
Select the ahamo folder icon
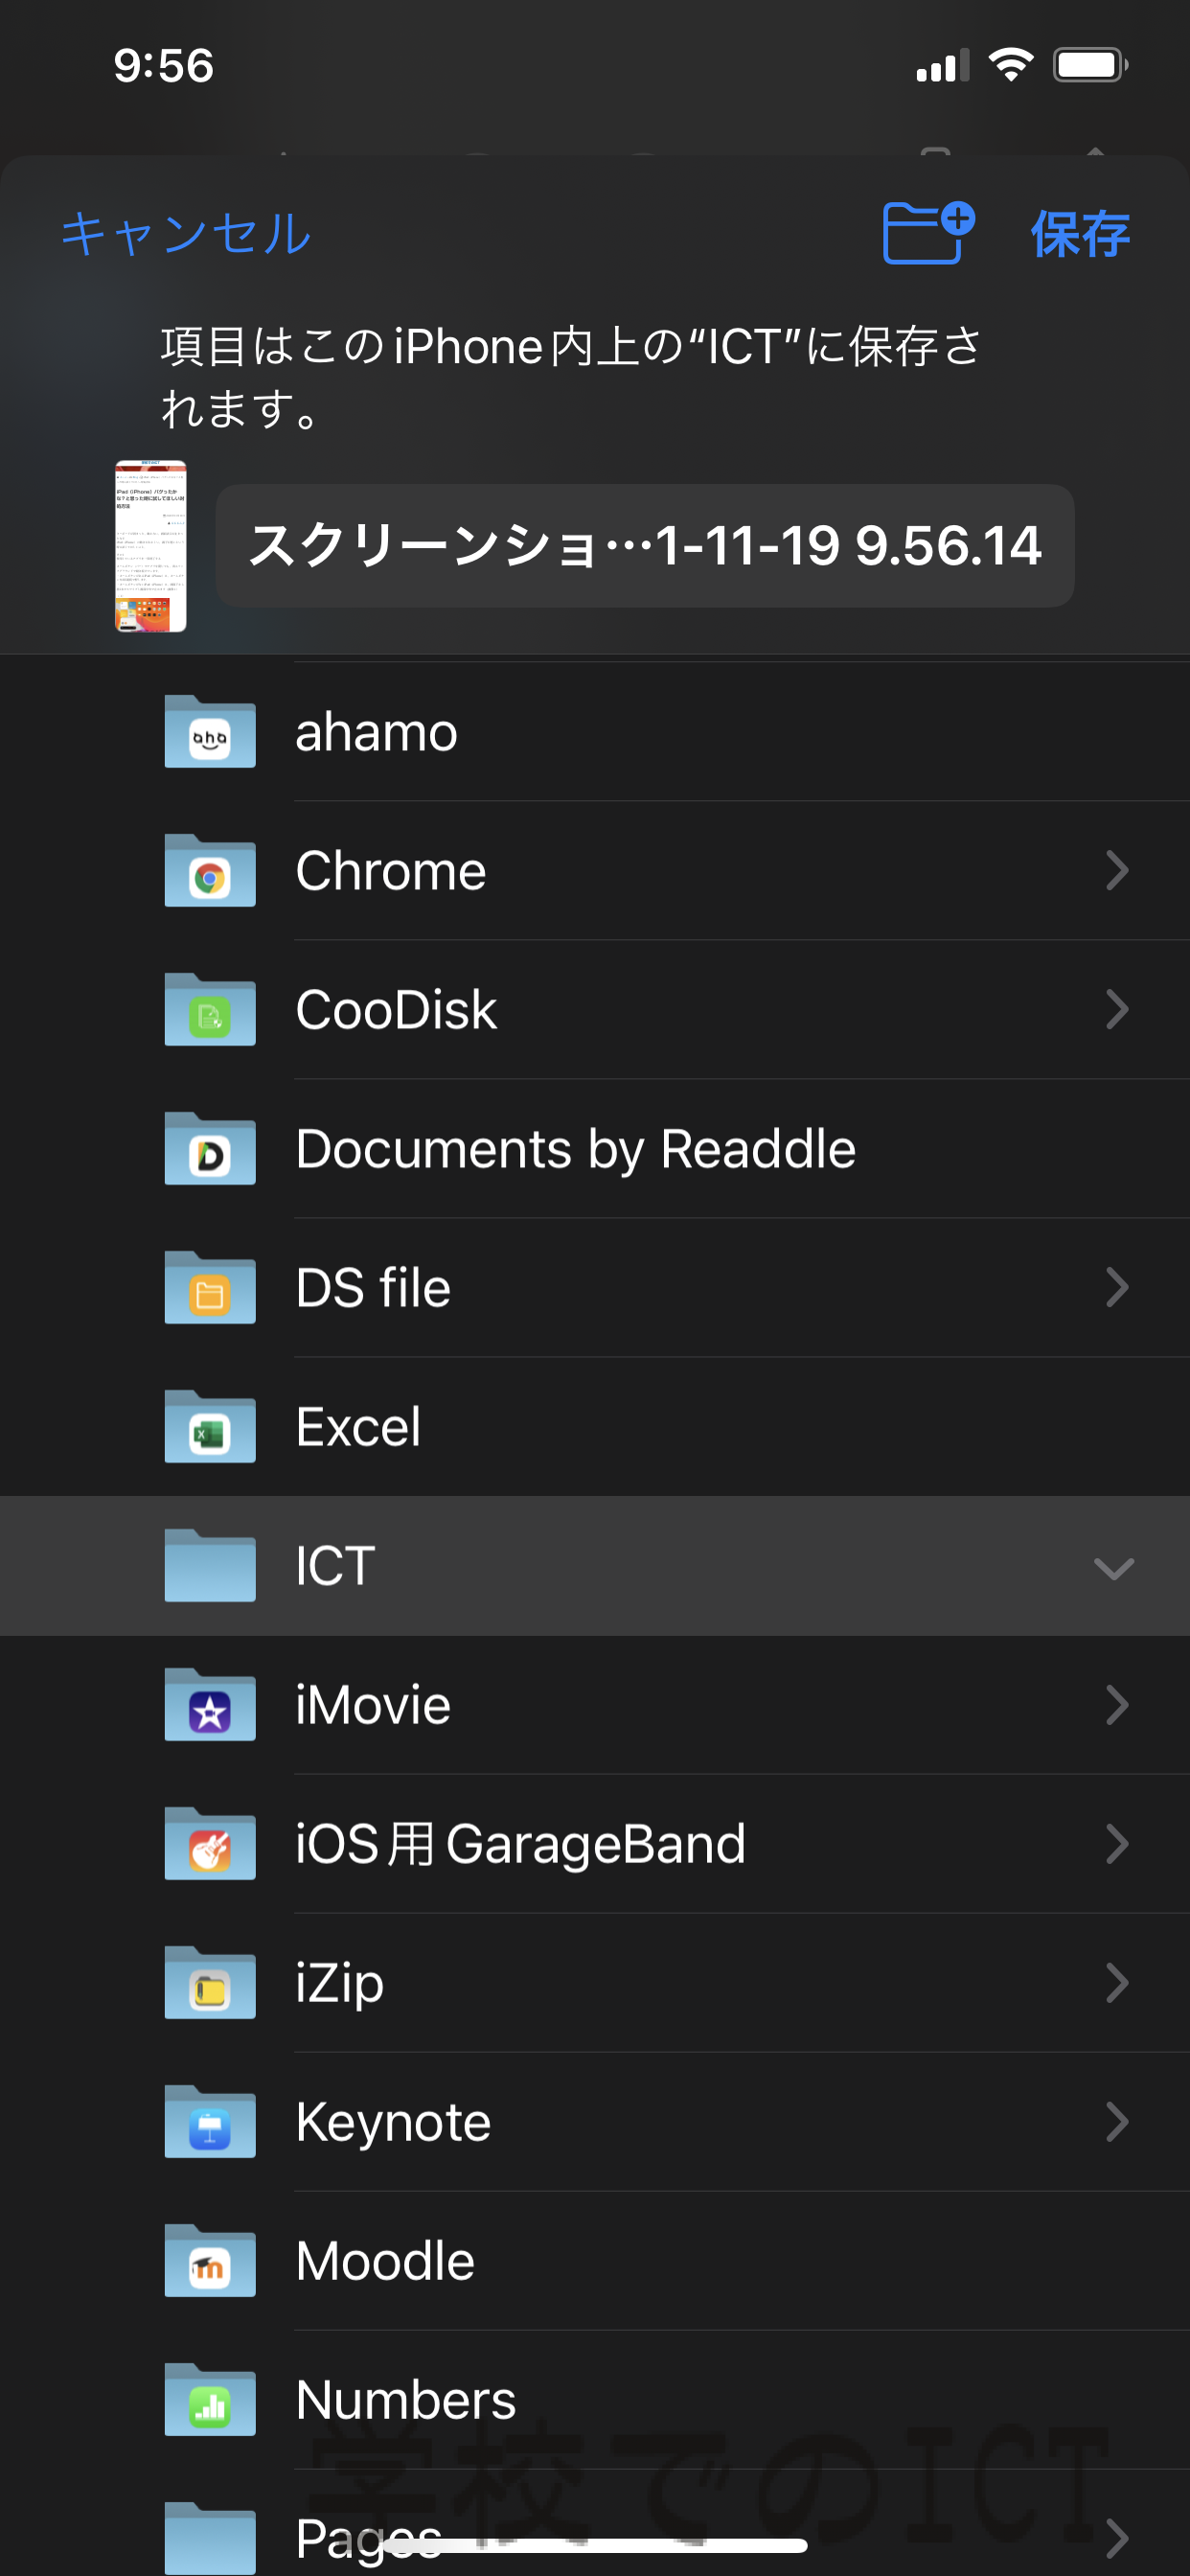[x=210, y=732]
